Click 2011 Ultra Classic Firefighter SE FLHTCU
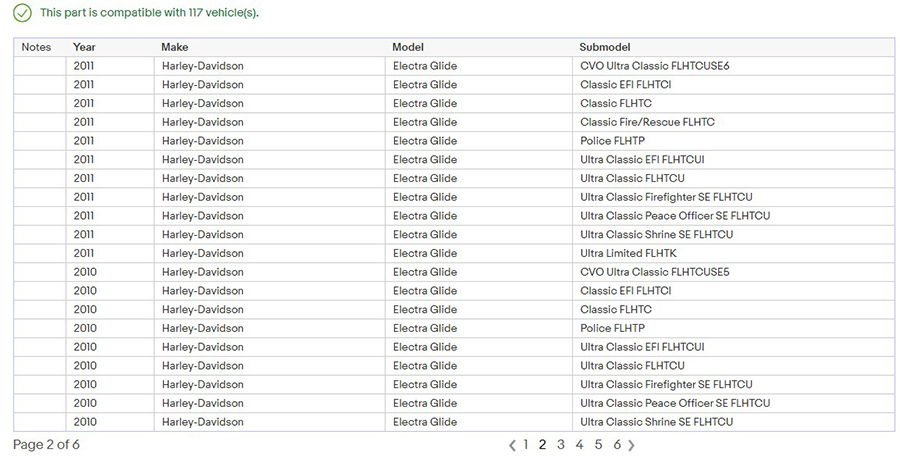Screen dimensions: 900x456 click(x=666, y=197)
